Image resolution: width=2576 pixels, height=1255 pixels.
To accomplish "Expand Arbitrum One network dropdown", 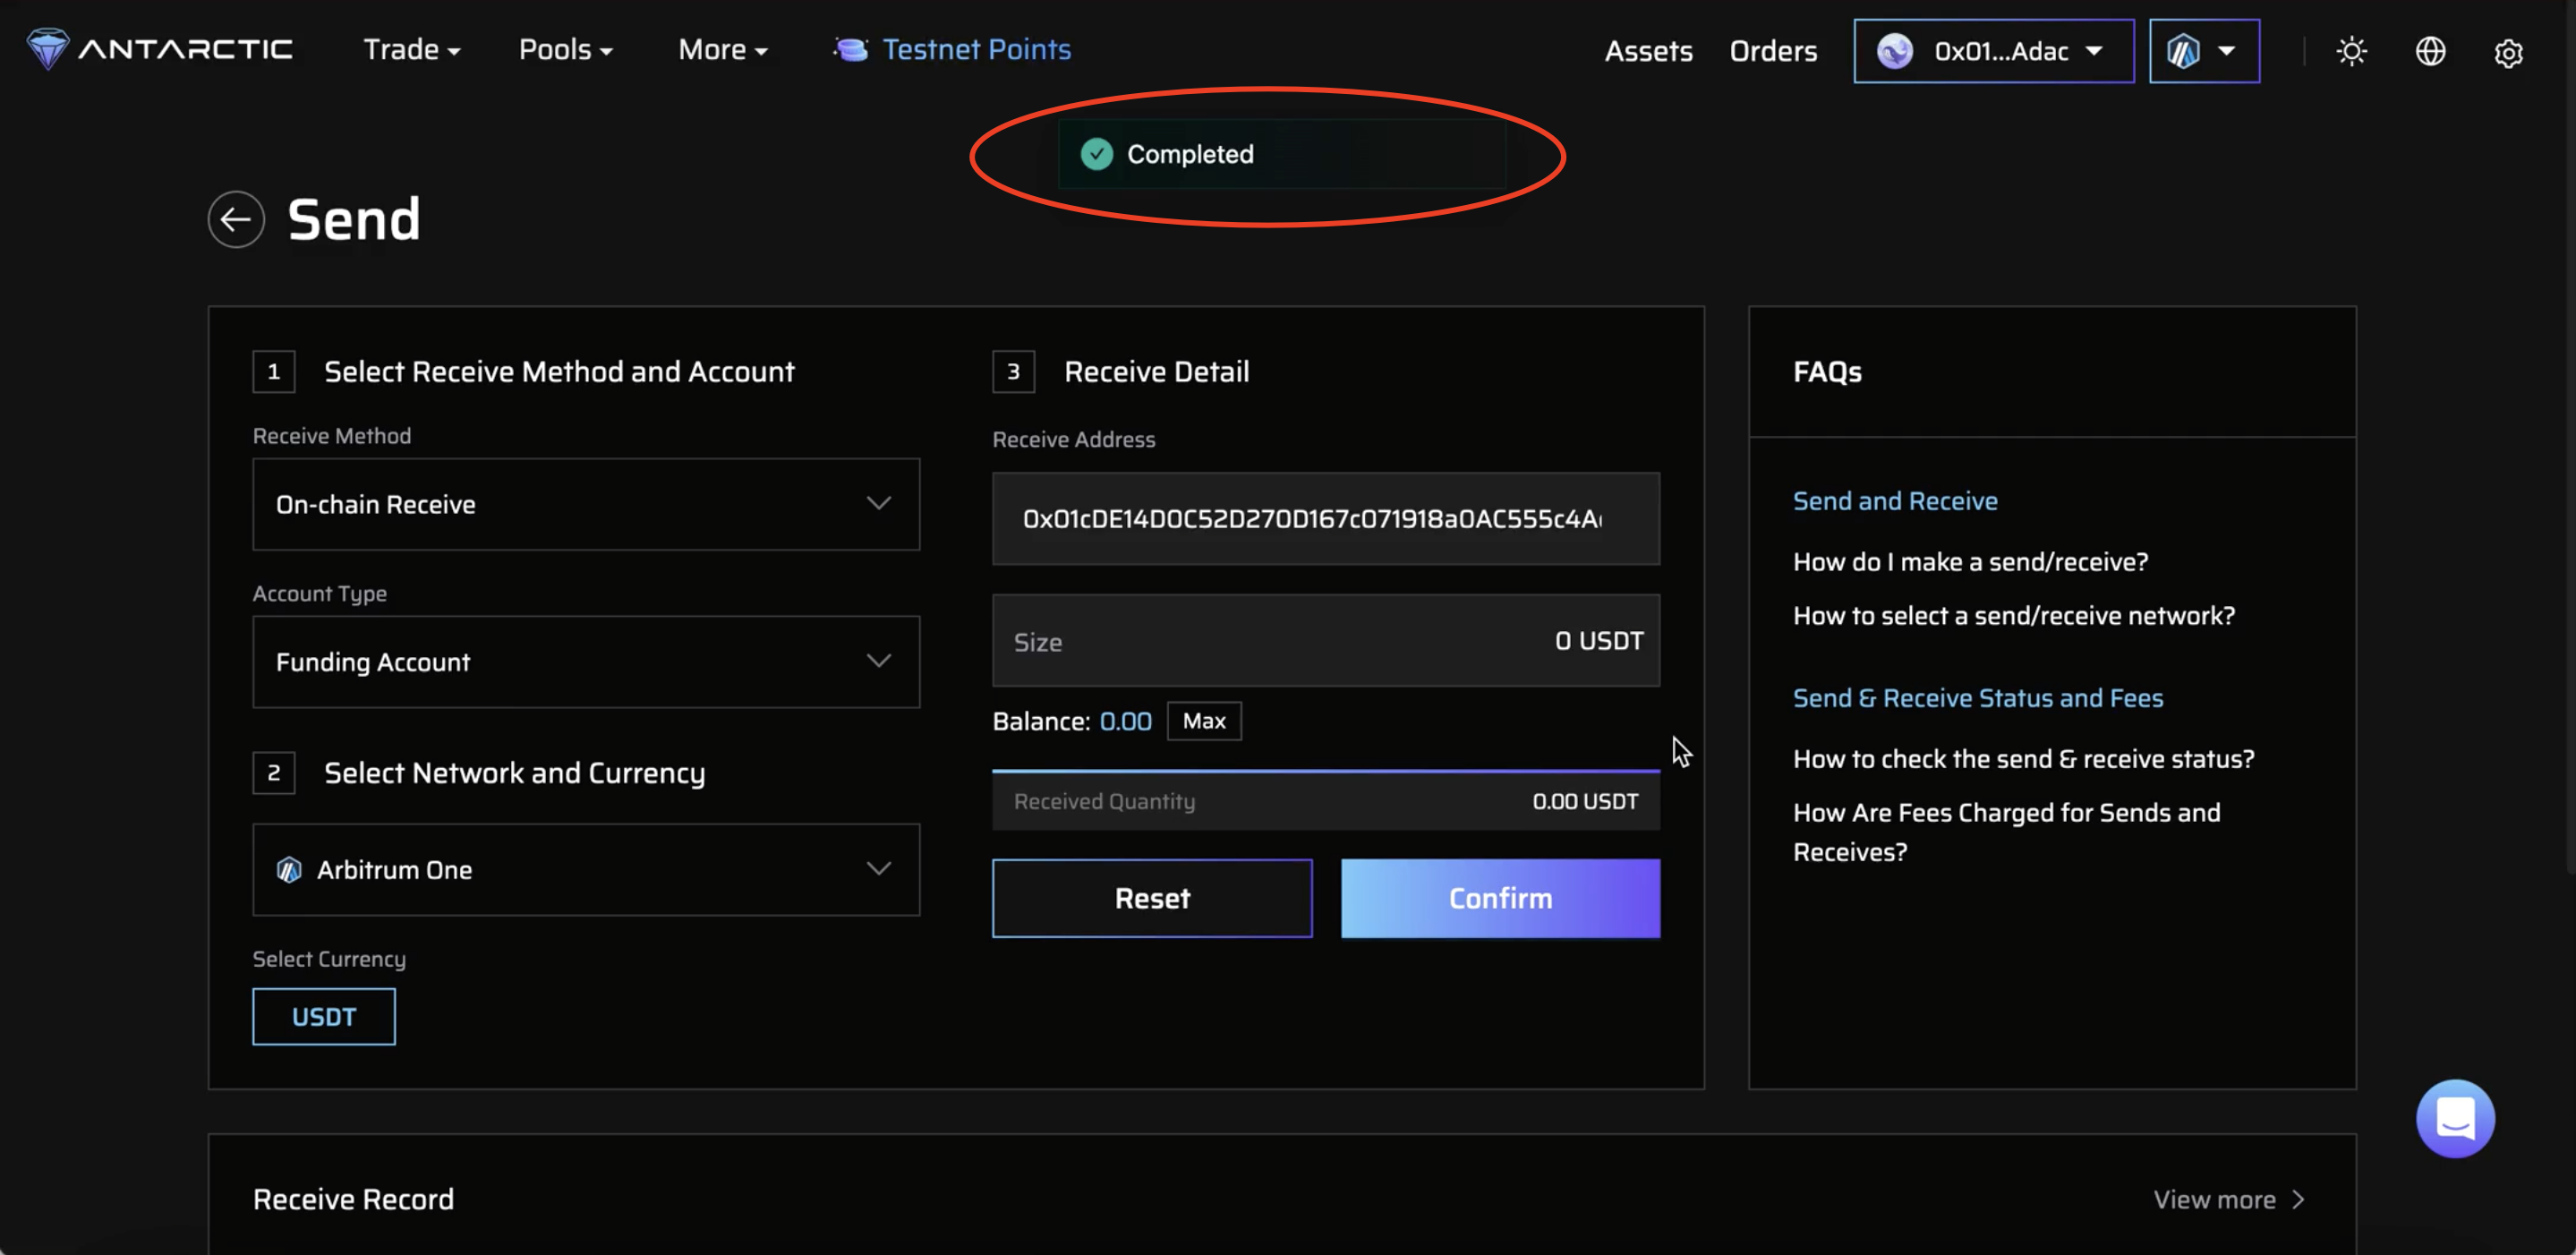I will 586,870.
